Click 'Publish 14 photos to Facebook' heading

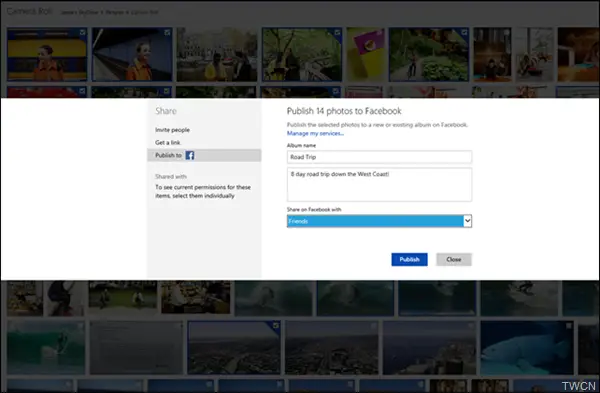(x=344, y=111)
